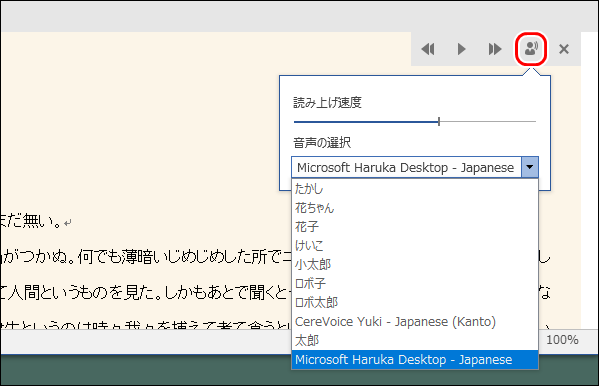Collapse the voice list using the dropdown arrow

(529, 167)
